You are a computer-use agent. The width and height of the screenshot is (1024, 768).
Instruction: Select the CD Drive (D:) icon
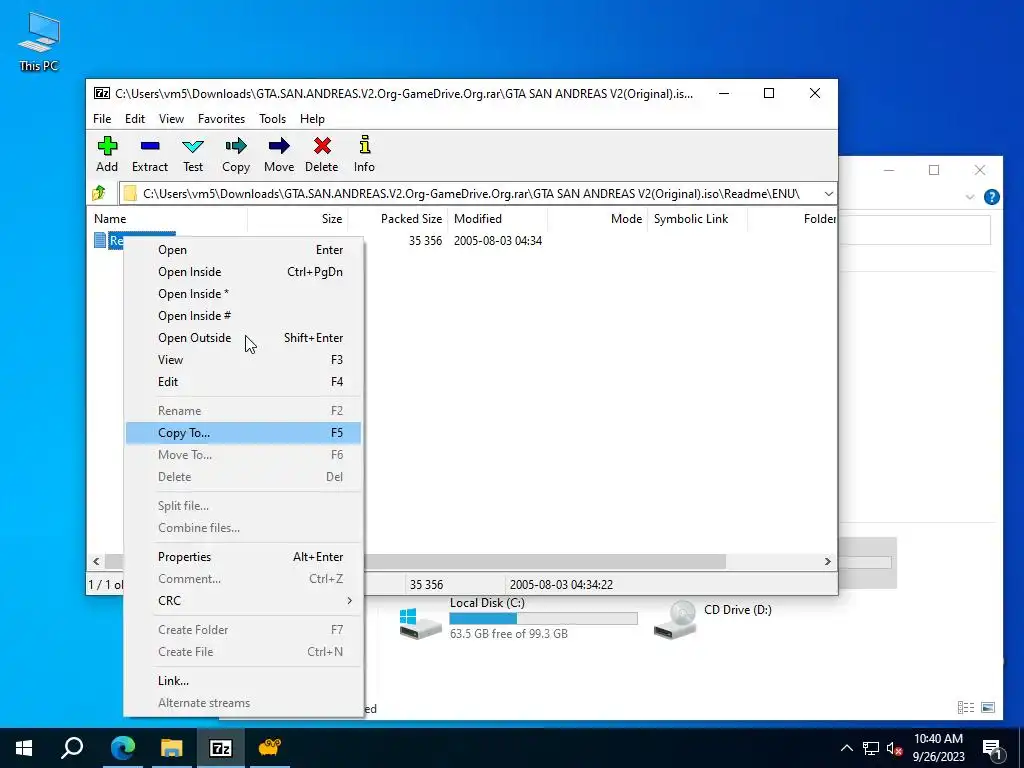pos(675,620)
